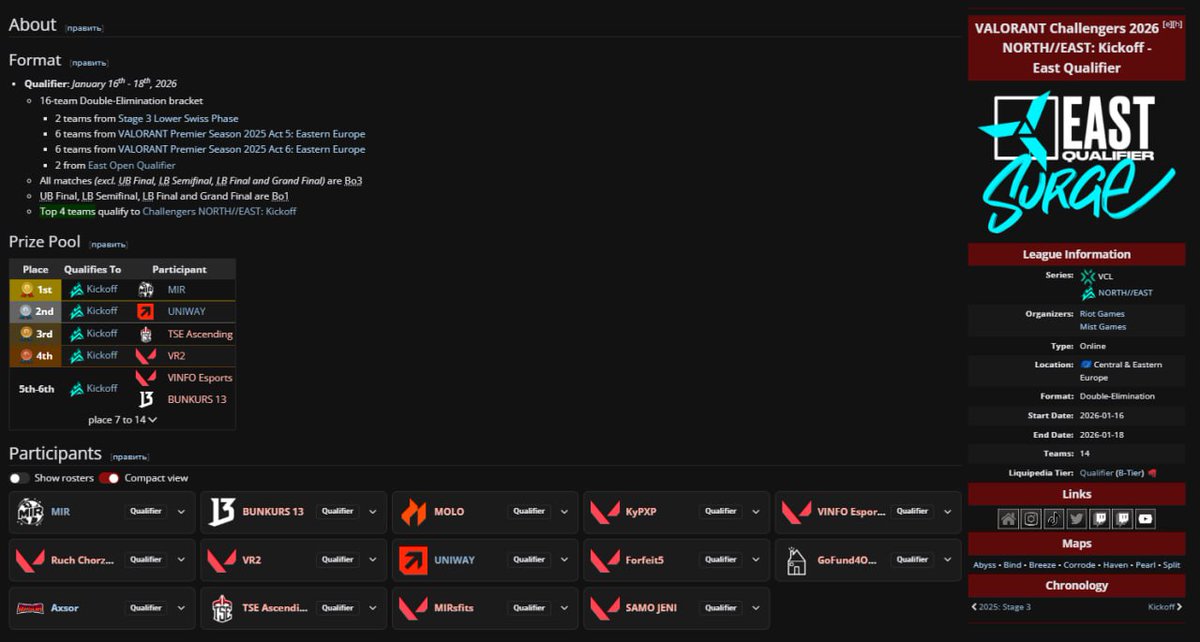
Task: Open Premier Season 2025 Act 6 link
Action: (242, 149)
